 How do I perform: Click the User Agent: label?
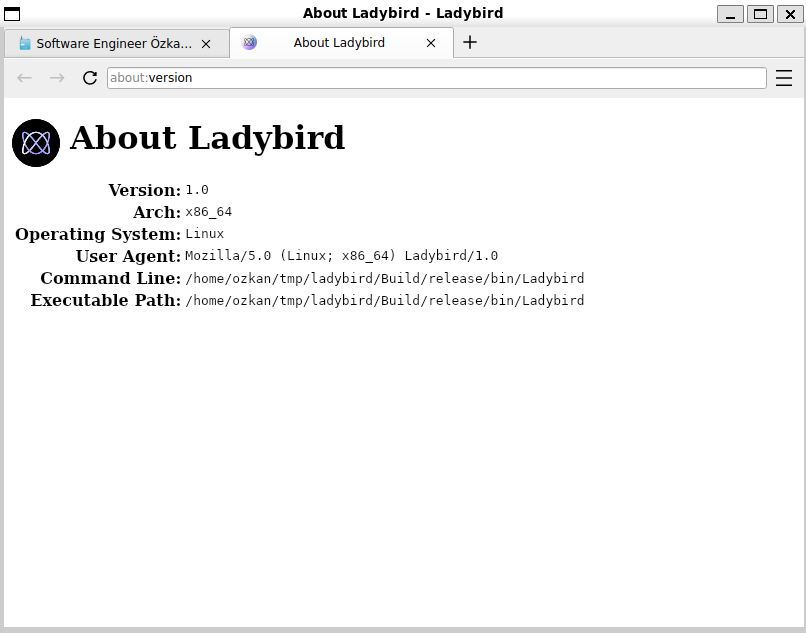tap(128, 256)
